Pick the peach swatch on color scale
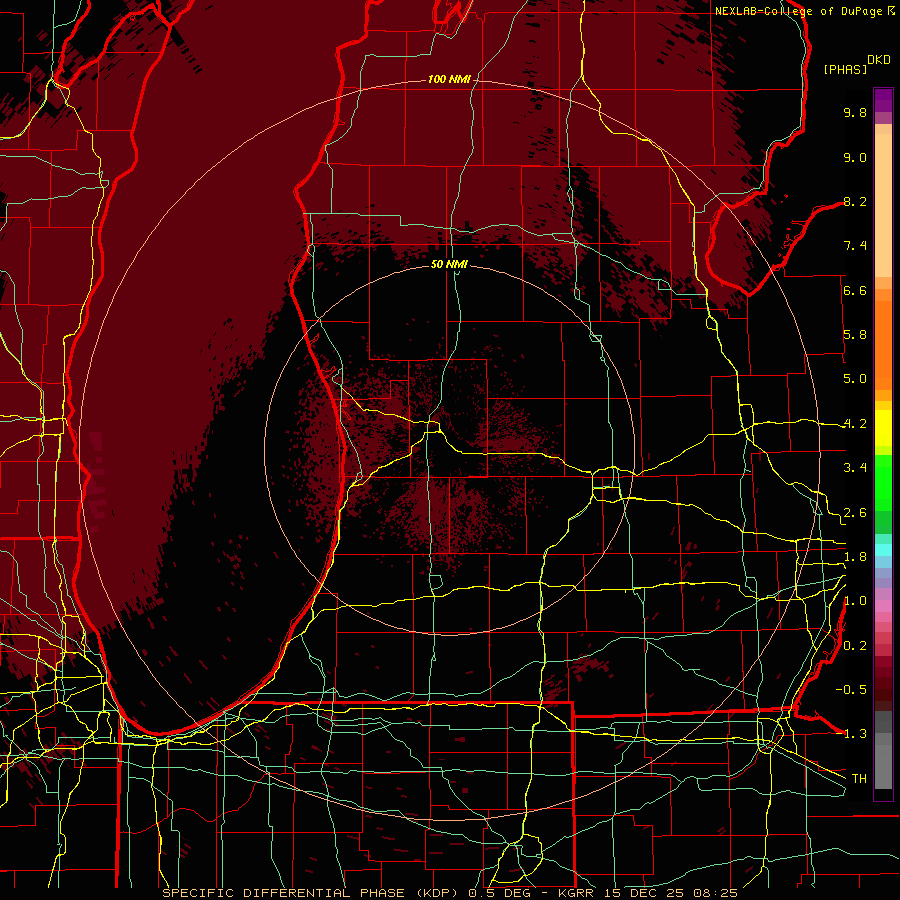This screenshot has width=900, height=900. [883, 207]
